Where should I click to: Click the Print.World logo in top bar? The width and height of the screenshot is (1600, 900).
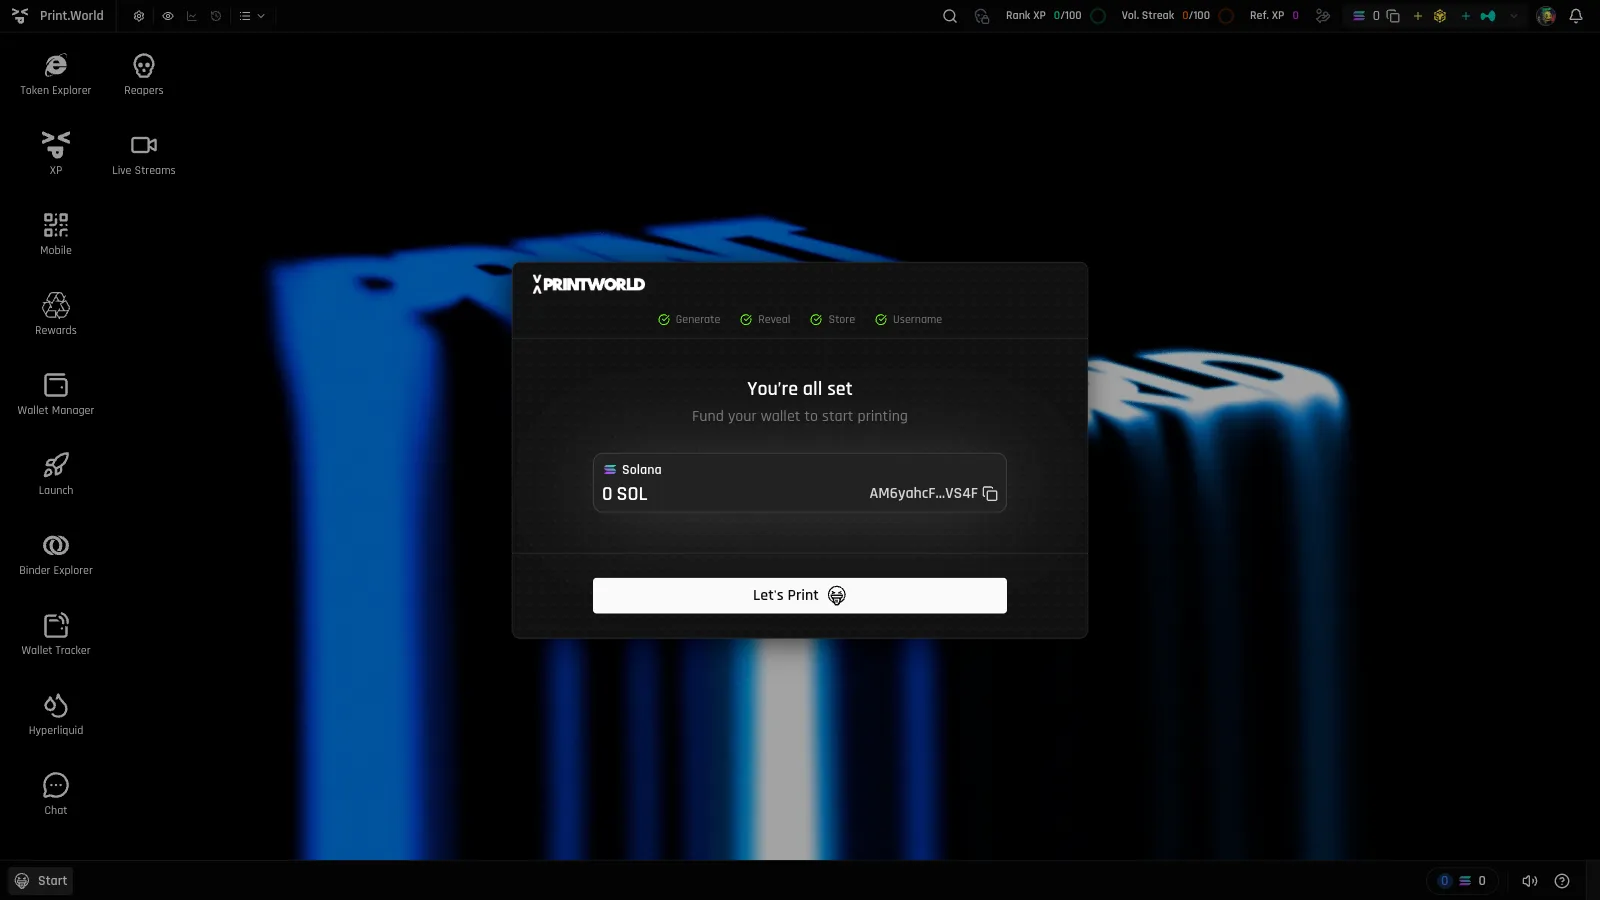(58, 16)
